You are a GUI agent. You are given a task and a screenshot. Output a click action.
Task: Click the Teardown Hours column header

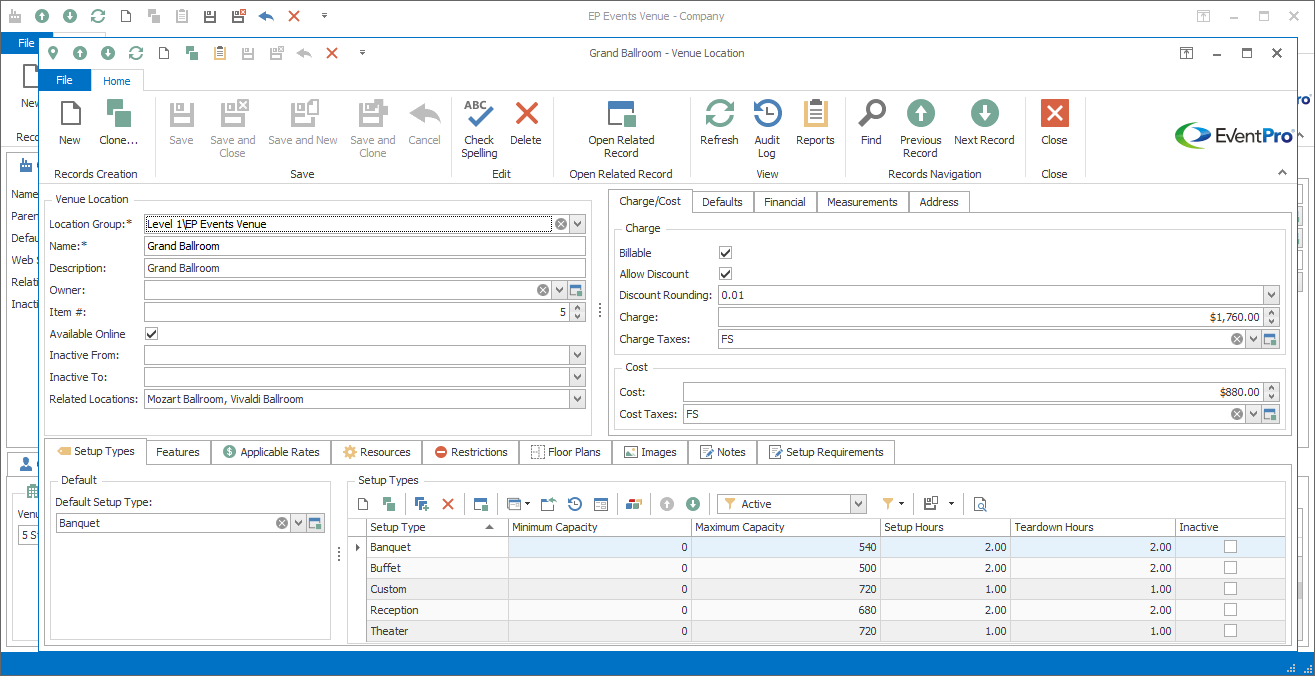[1092, 527]
